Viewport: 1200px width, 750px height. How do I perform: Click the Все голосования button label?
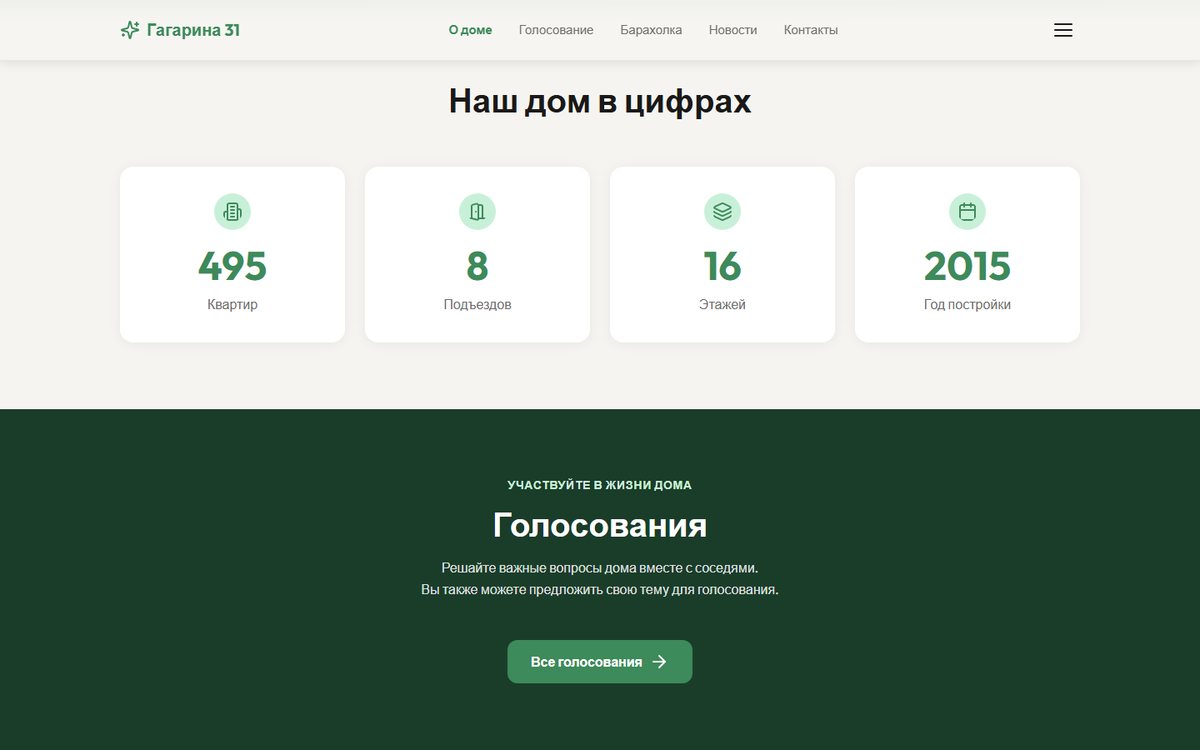point(586,662)
